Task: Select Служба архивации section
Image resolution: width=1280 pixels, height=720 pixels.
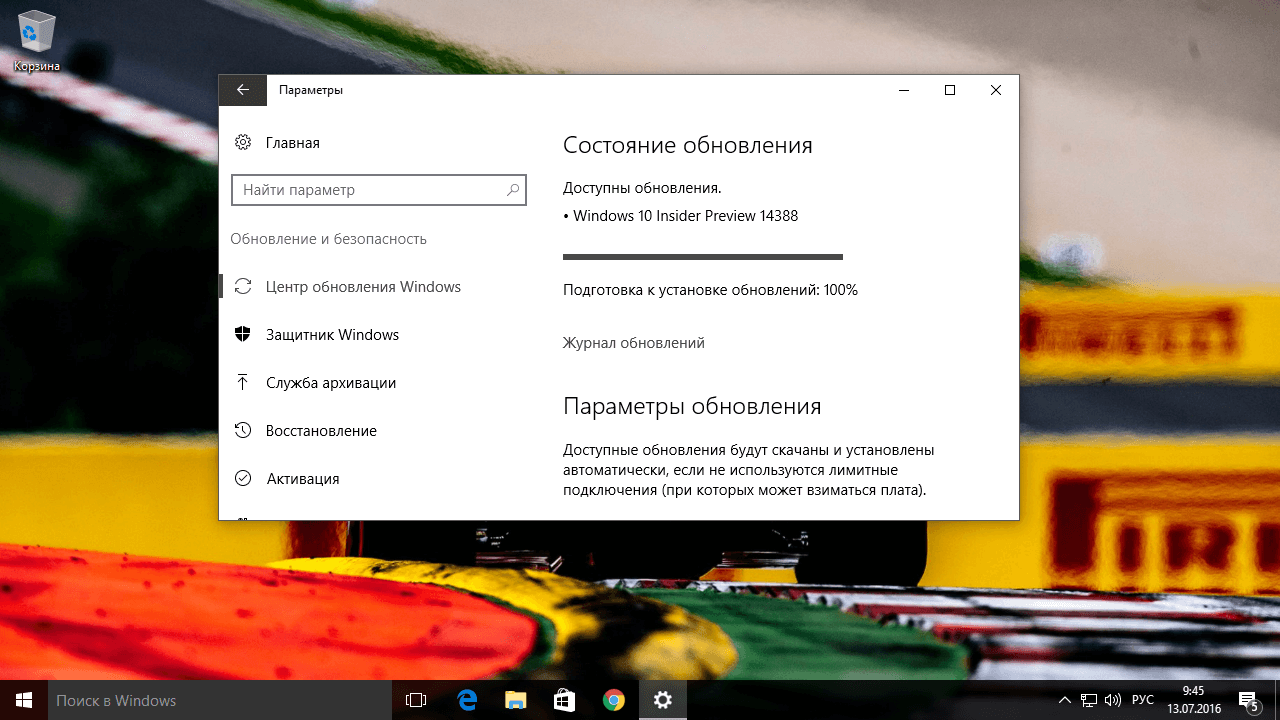Action: click(x=331, y=382)
